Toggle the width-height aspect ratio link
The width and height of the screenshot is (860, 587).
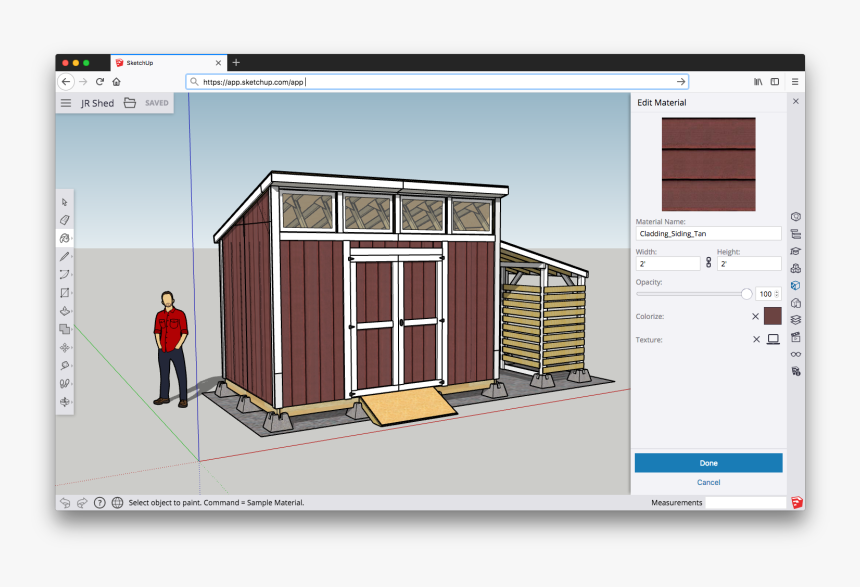tap(708, 263)
